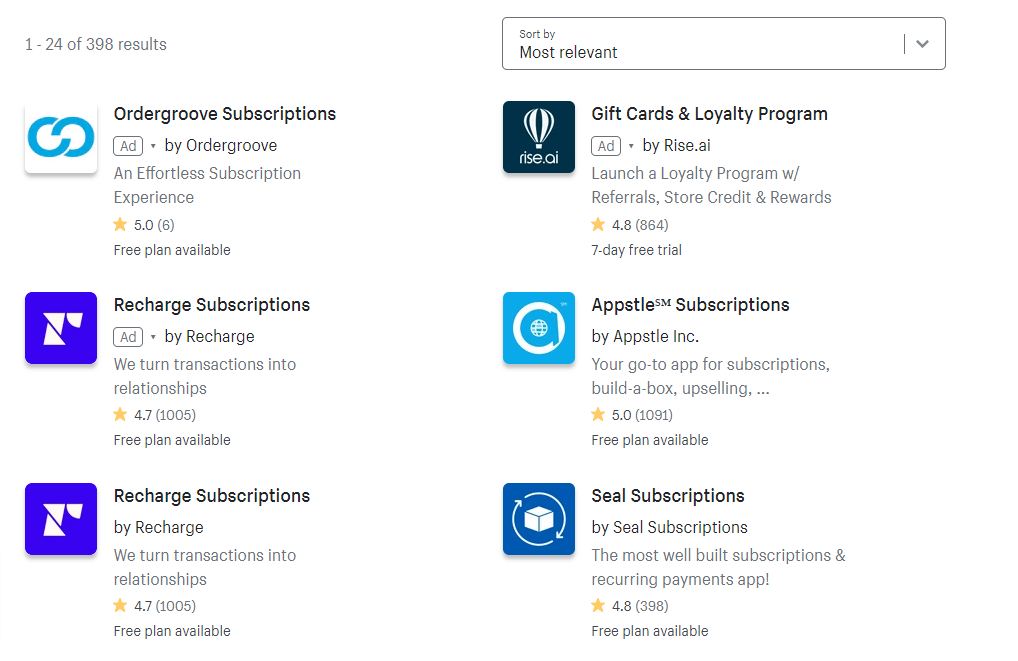Open the non-sponsored Recharge Subscriptions title

(x=212, y=495)
